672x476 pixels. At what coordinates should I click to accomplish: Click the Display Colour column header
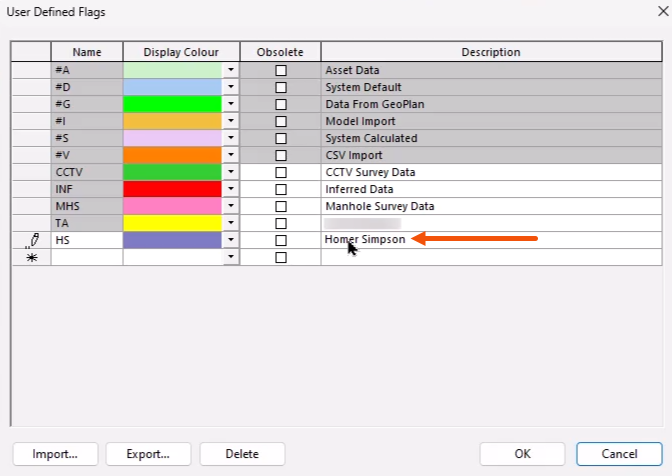tap(181, 52)
